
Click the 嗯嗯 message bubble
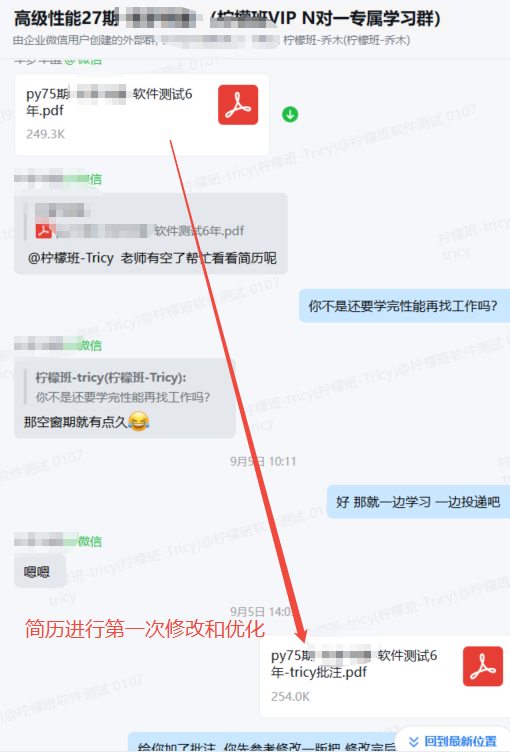(x=40, y=571)
